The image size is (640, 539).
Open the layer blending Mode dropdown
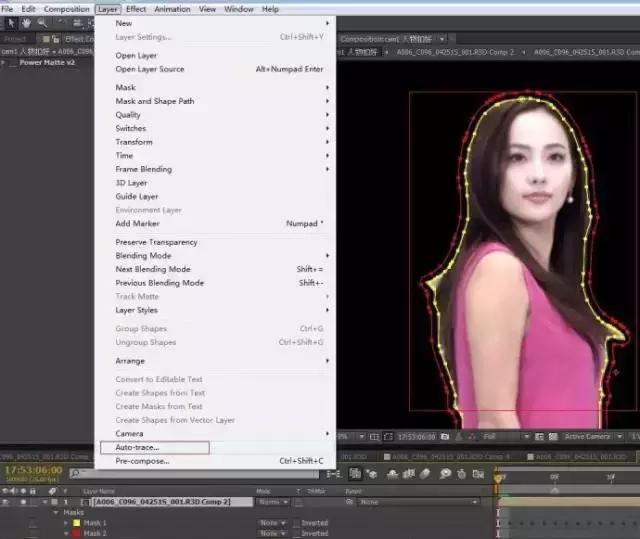(272, 502)
